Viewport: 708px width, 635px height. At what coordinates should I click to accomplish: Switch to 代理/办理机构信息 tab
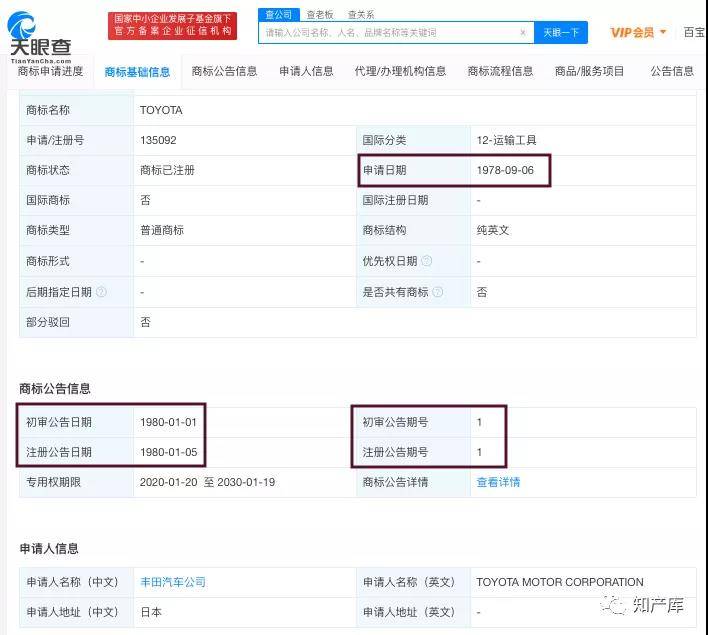[x=400, y=71]
